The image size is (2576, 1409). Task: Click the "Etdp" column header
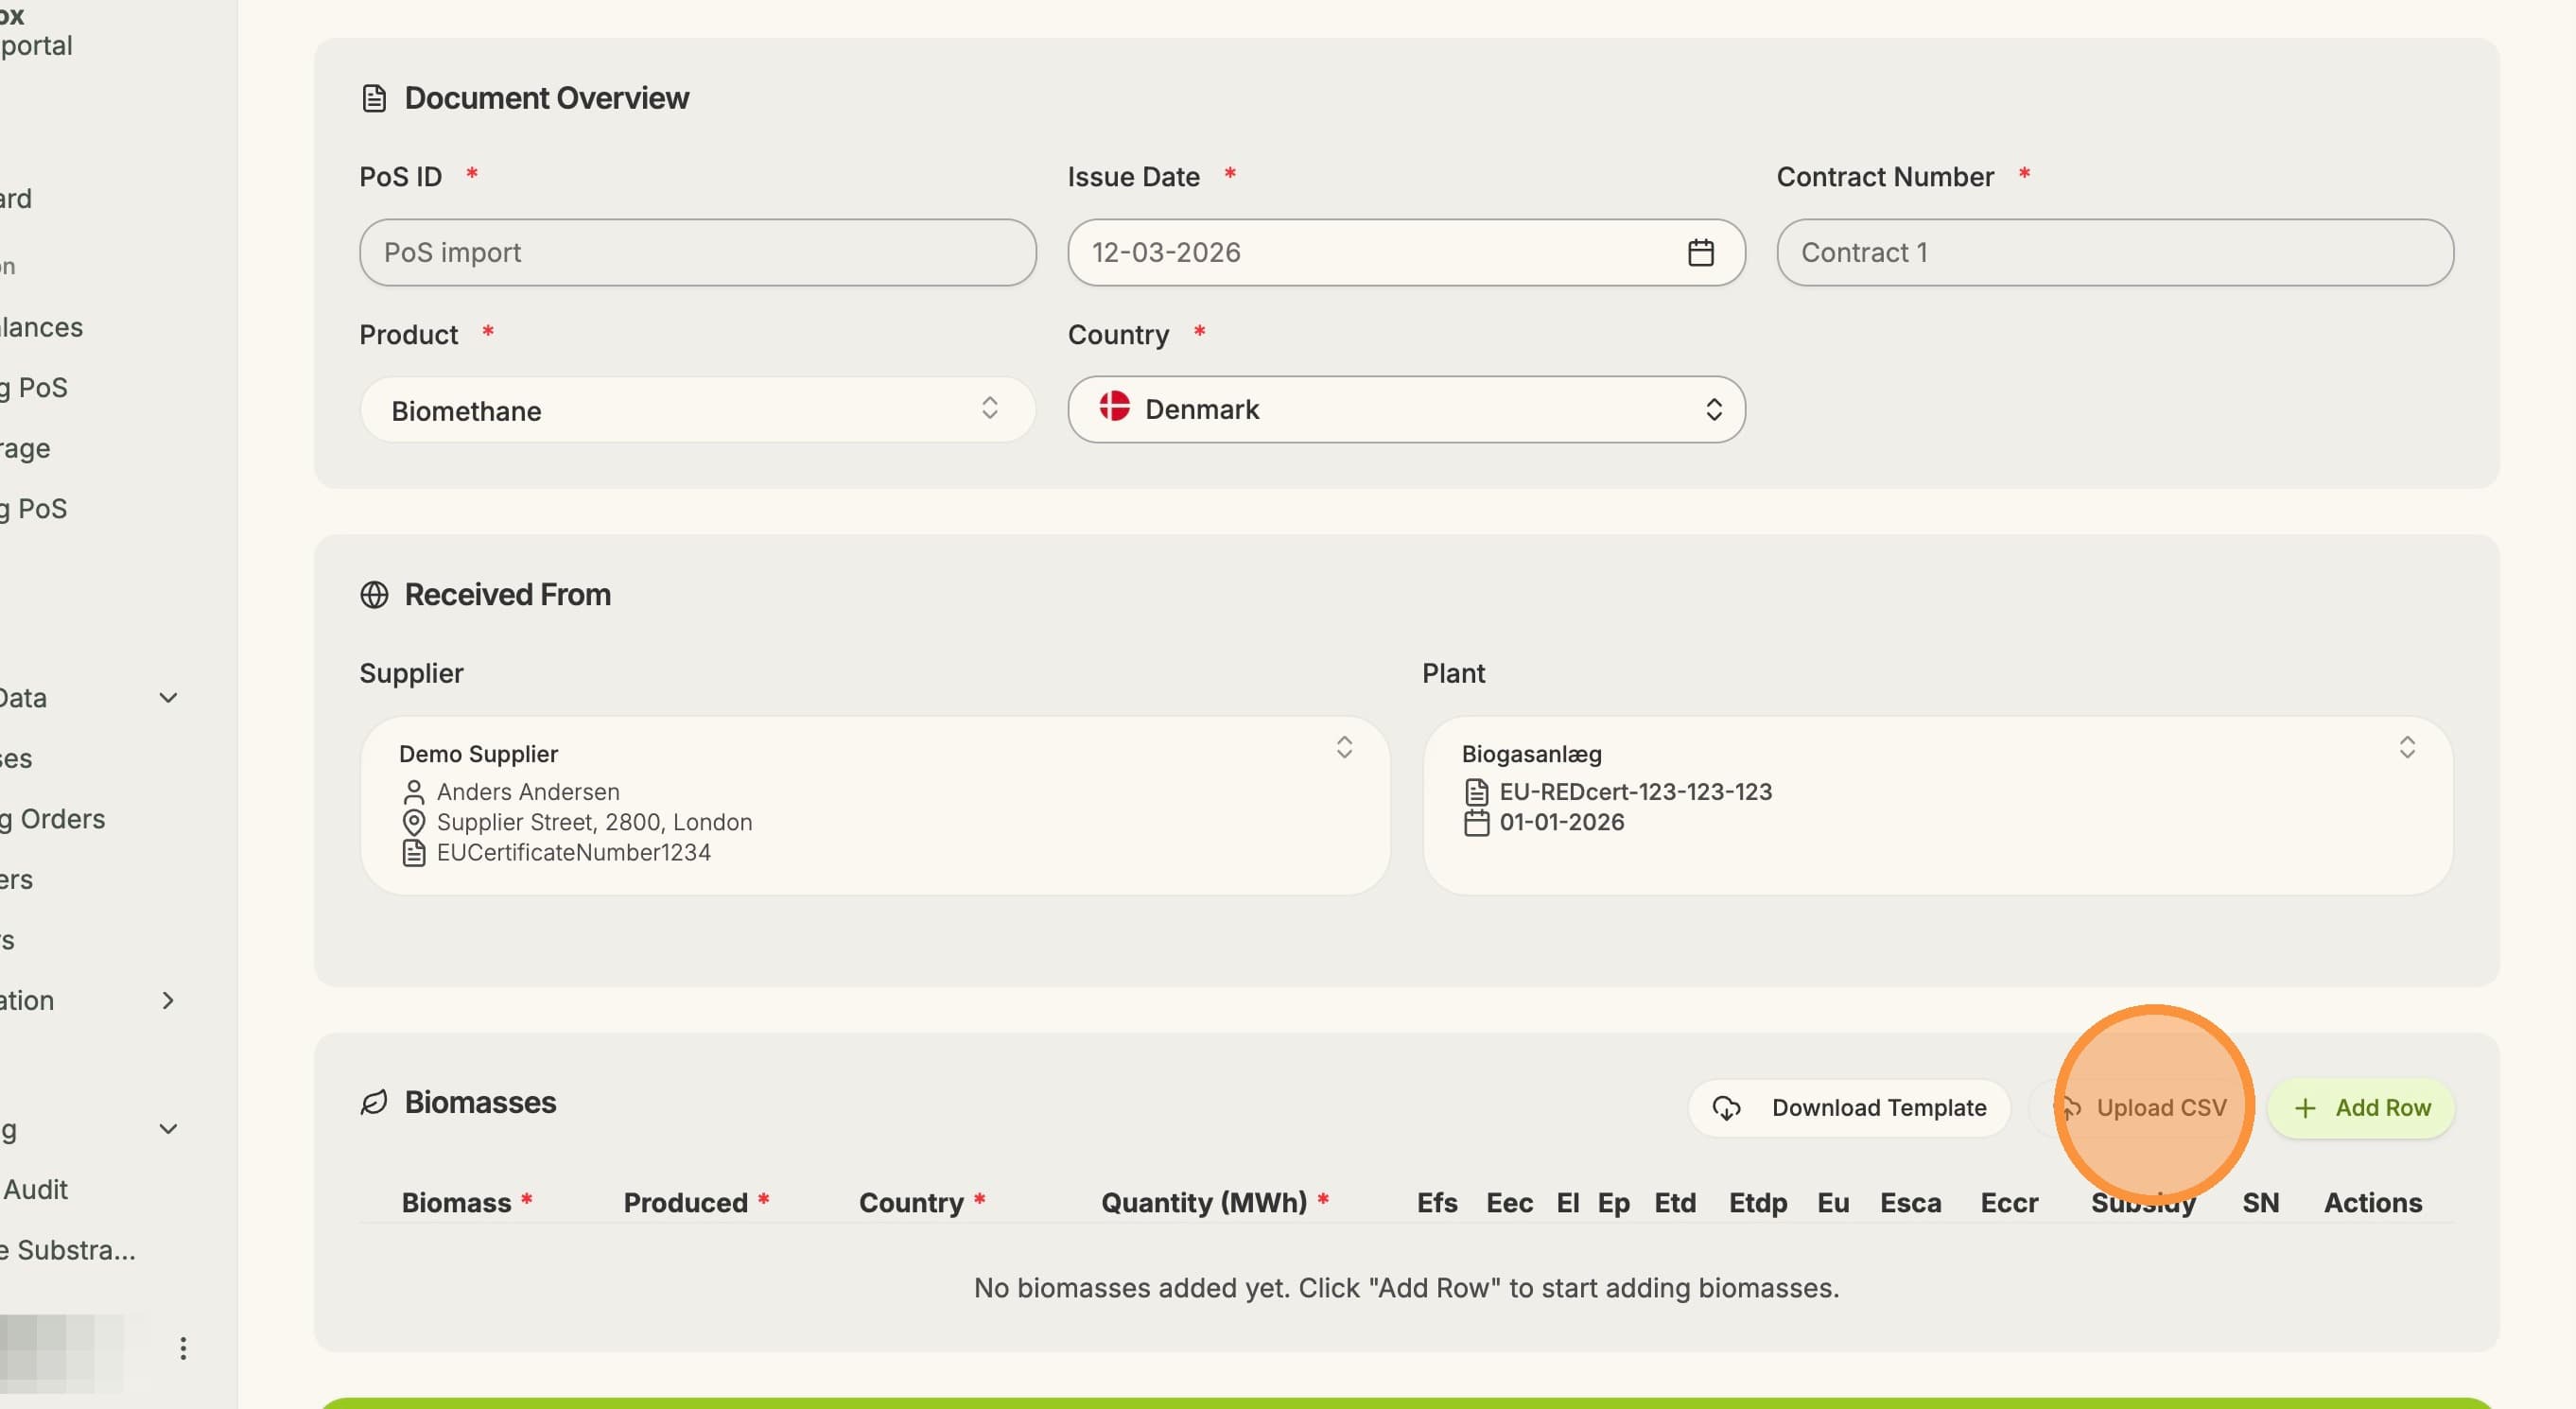[1758, 1203]
